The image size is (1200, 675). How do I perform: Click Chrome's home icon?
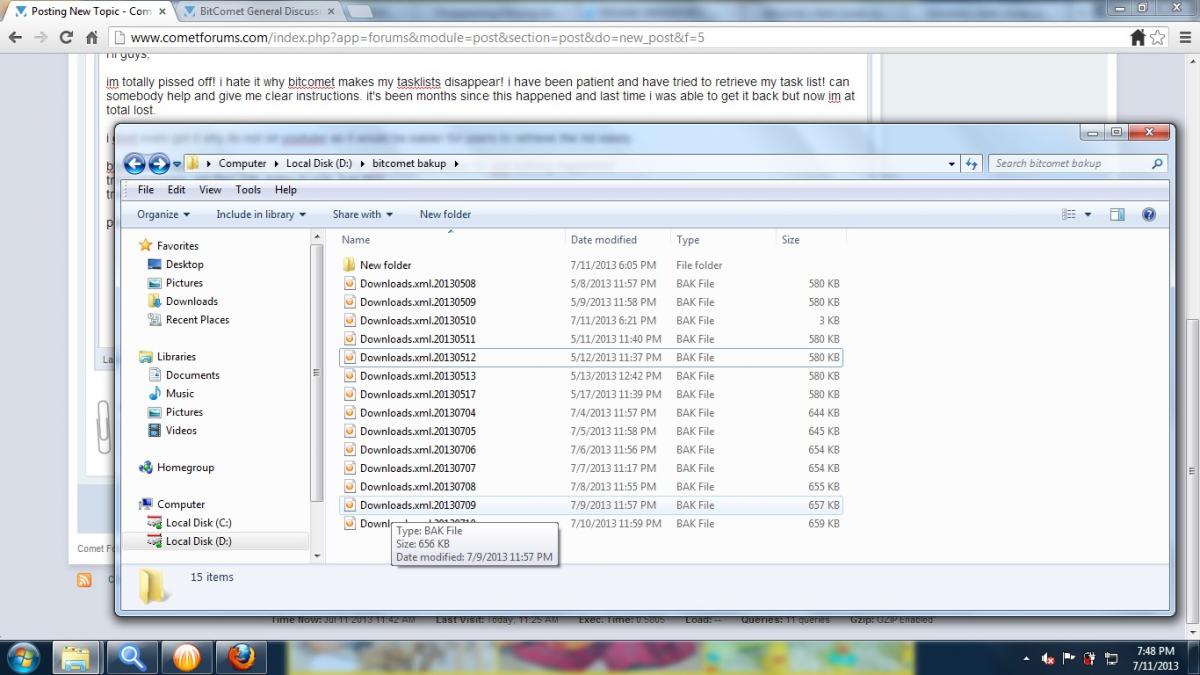pyautogui.click(x=91, y=38)
